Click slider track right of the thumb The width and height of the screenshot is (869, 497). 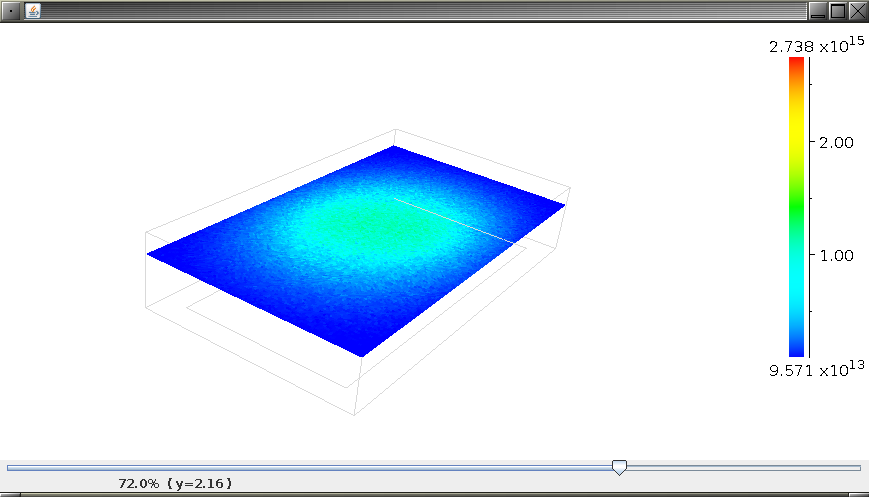click(x=740, y=467)
